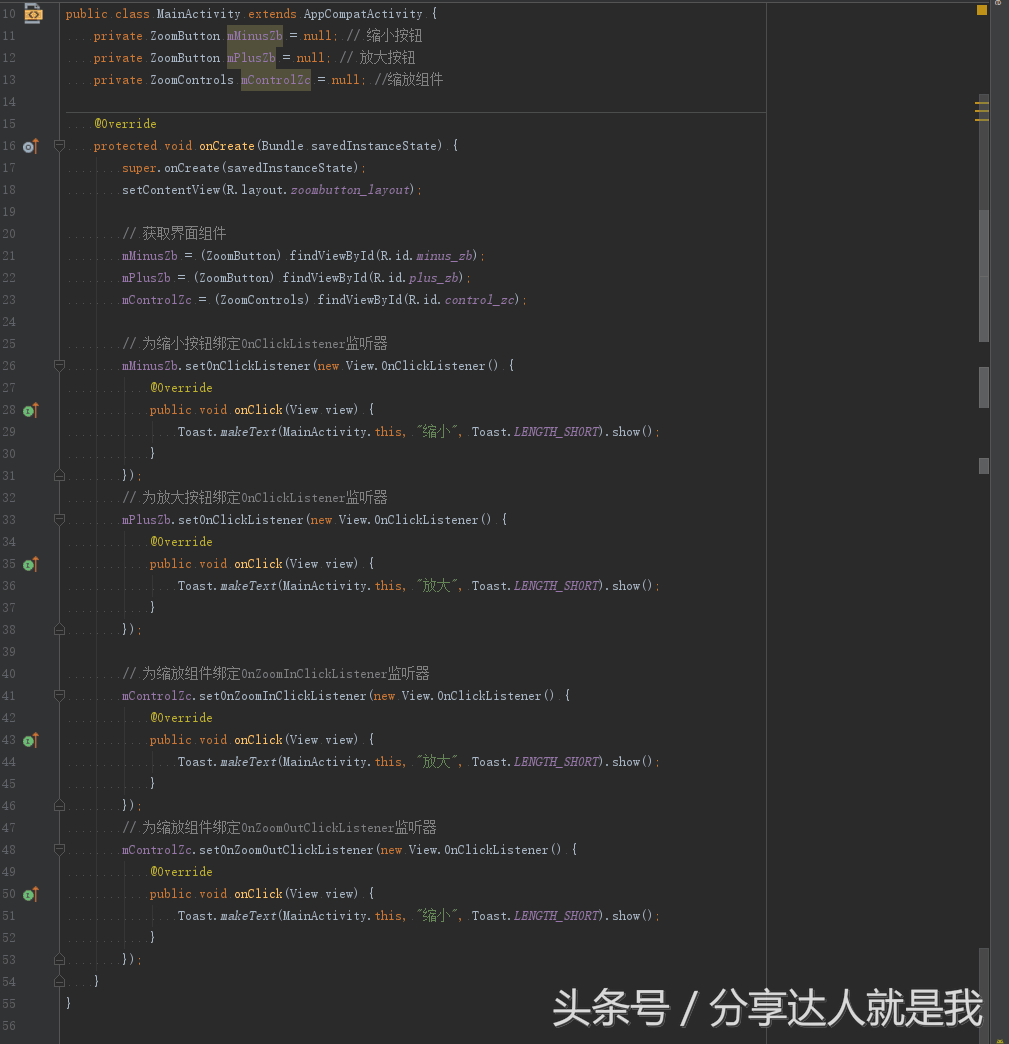Collapse the mMinusZb click listener block
The height and width of the screenshot is (1044, 1009).
pyautogui.click(x=58, y=365)
